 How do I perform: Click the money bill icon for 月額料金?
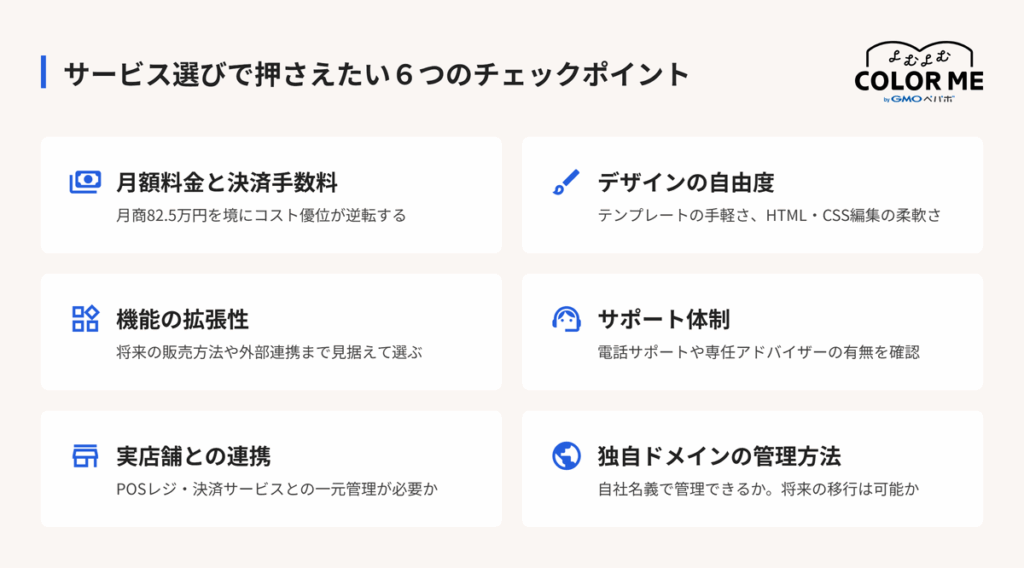point(85,182)
